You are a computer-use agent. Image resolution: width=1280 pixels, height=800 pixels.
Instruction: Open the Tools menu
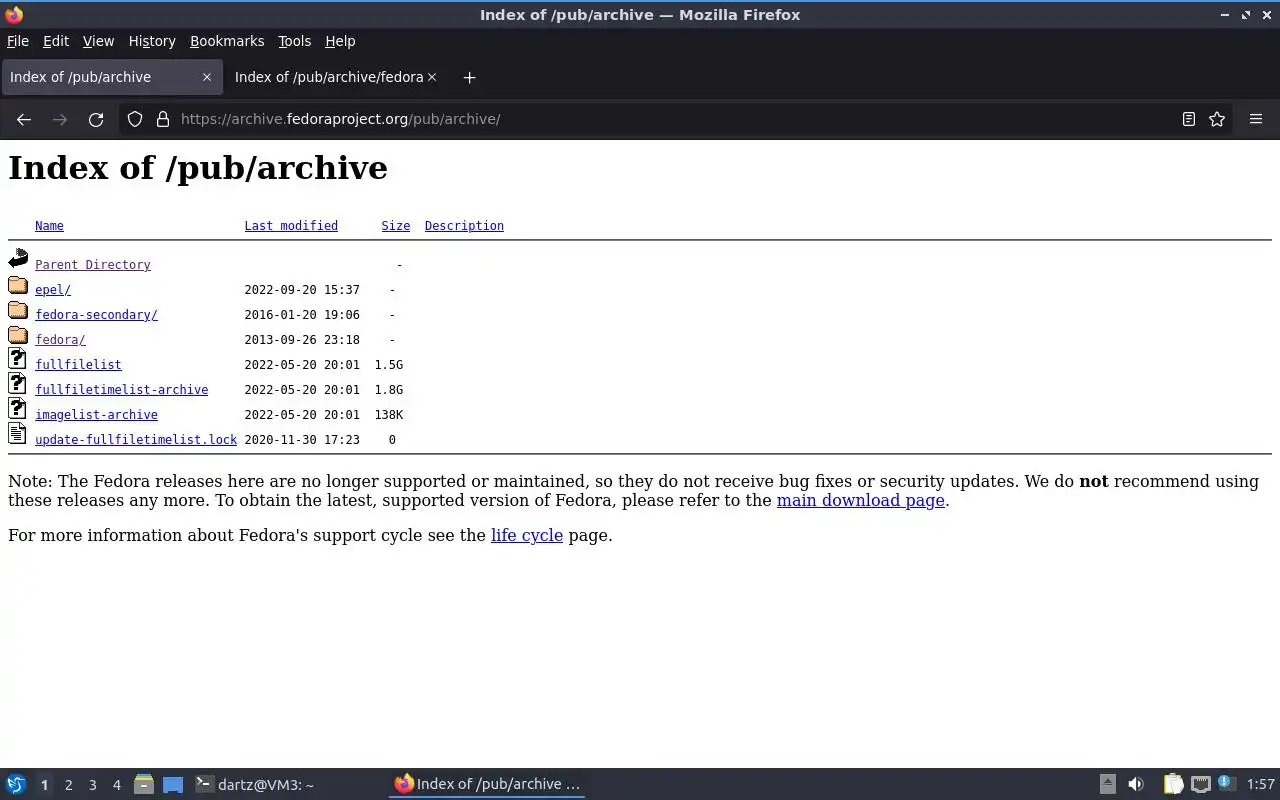tap(294, 41)
